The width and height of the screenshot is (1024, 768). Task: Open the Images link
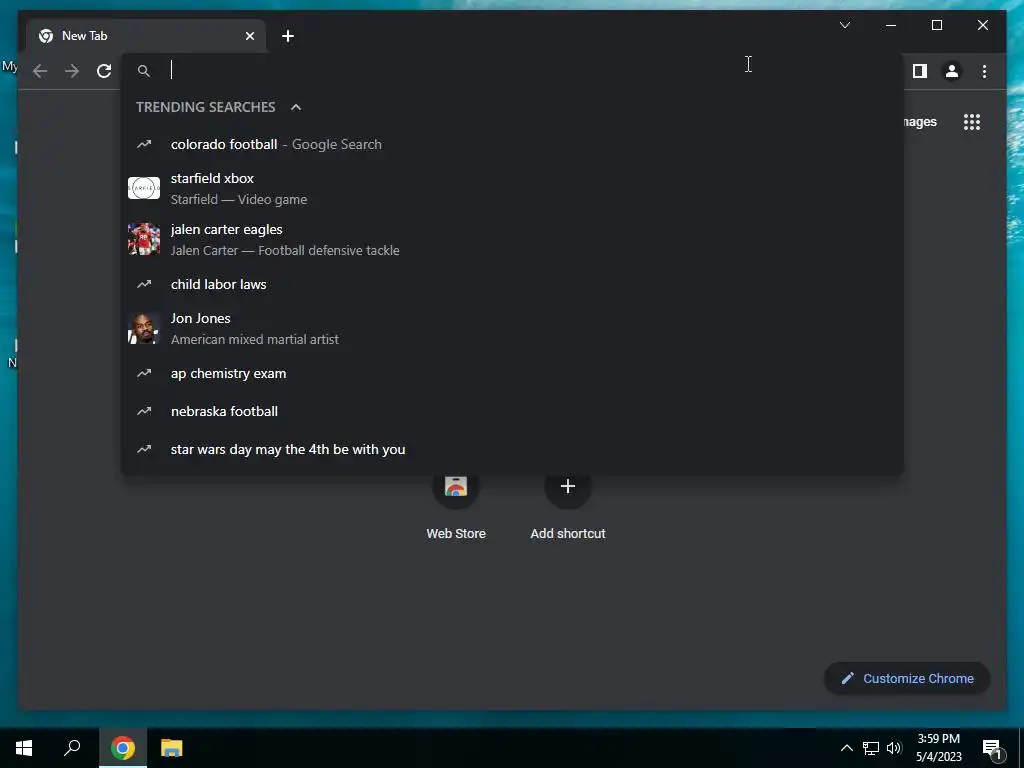pos(920,121)
